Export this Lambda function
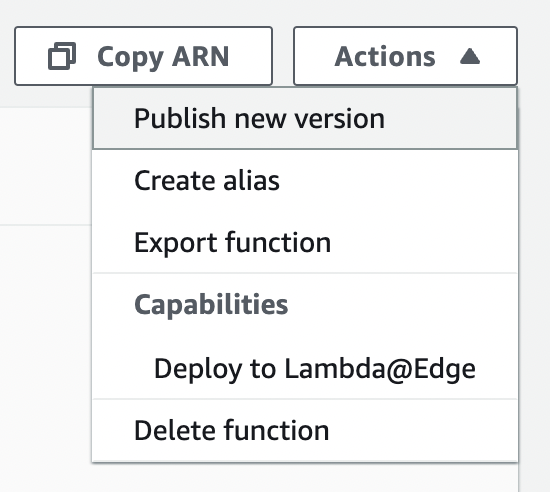Viewport: 550px width, 492px height. click(x=305, y=242)
